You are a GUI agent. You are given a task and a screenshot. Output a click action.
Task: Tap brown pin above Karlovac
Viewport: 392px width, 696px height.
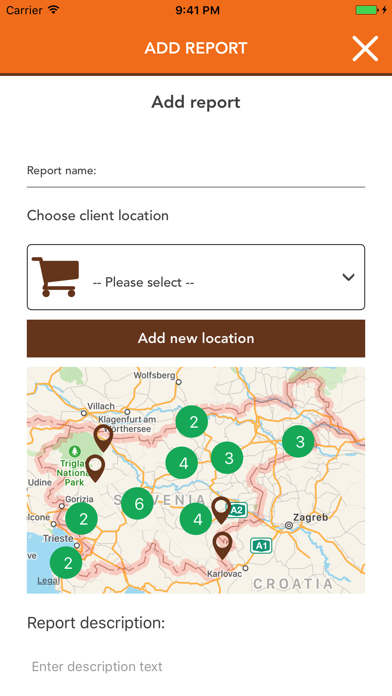tap(222, 546)
